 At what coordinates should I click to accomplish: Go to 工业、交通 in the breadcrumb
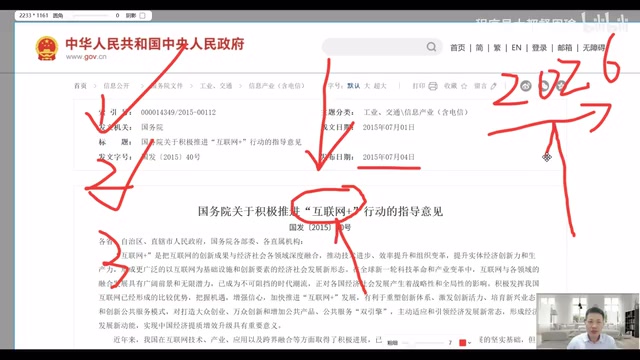[216, 86]
